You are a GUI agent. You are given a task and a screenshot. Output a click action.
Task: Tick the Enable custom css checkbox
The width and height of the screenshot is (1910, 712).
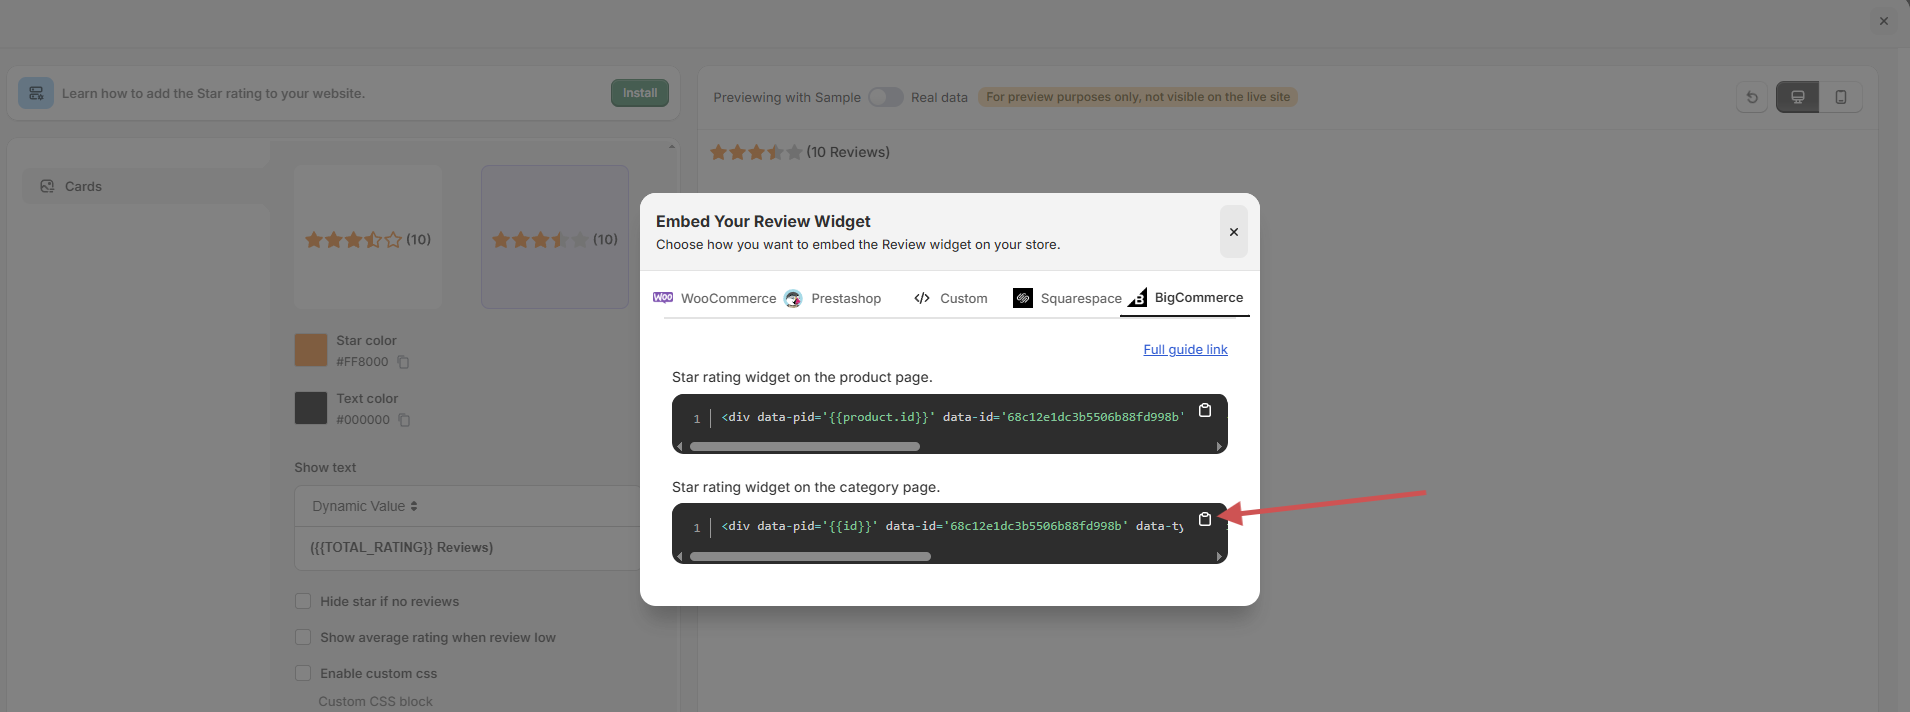303,673
